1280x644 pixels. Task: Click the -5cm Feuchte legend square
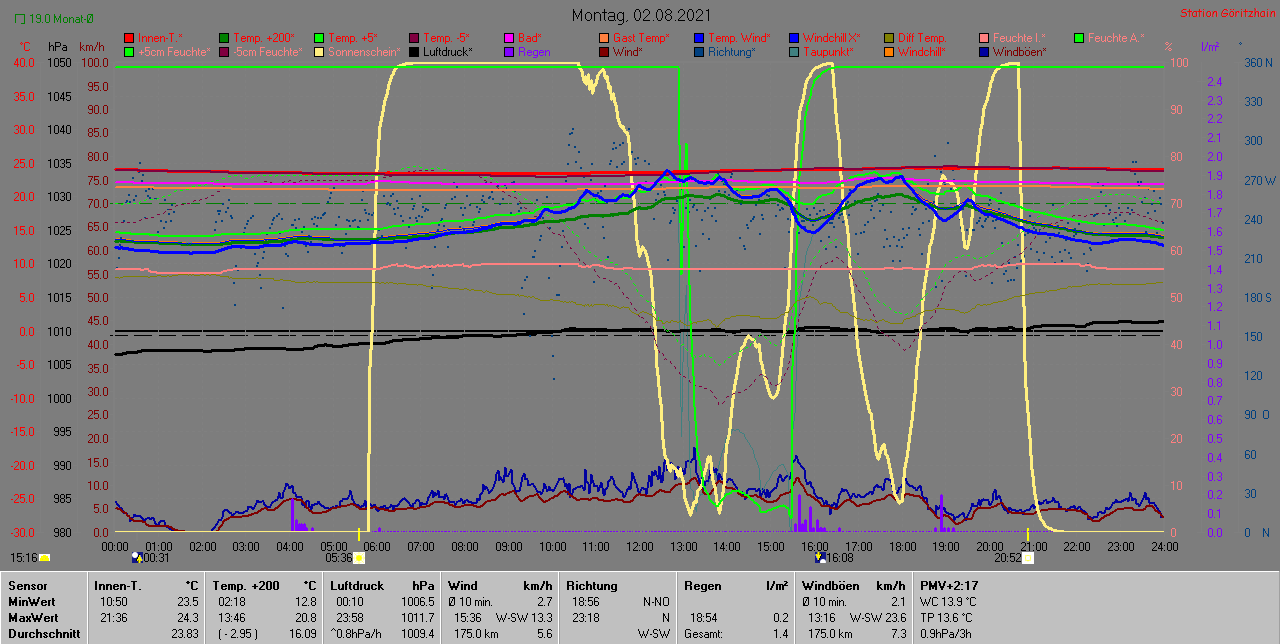223,51
